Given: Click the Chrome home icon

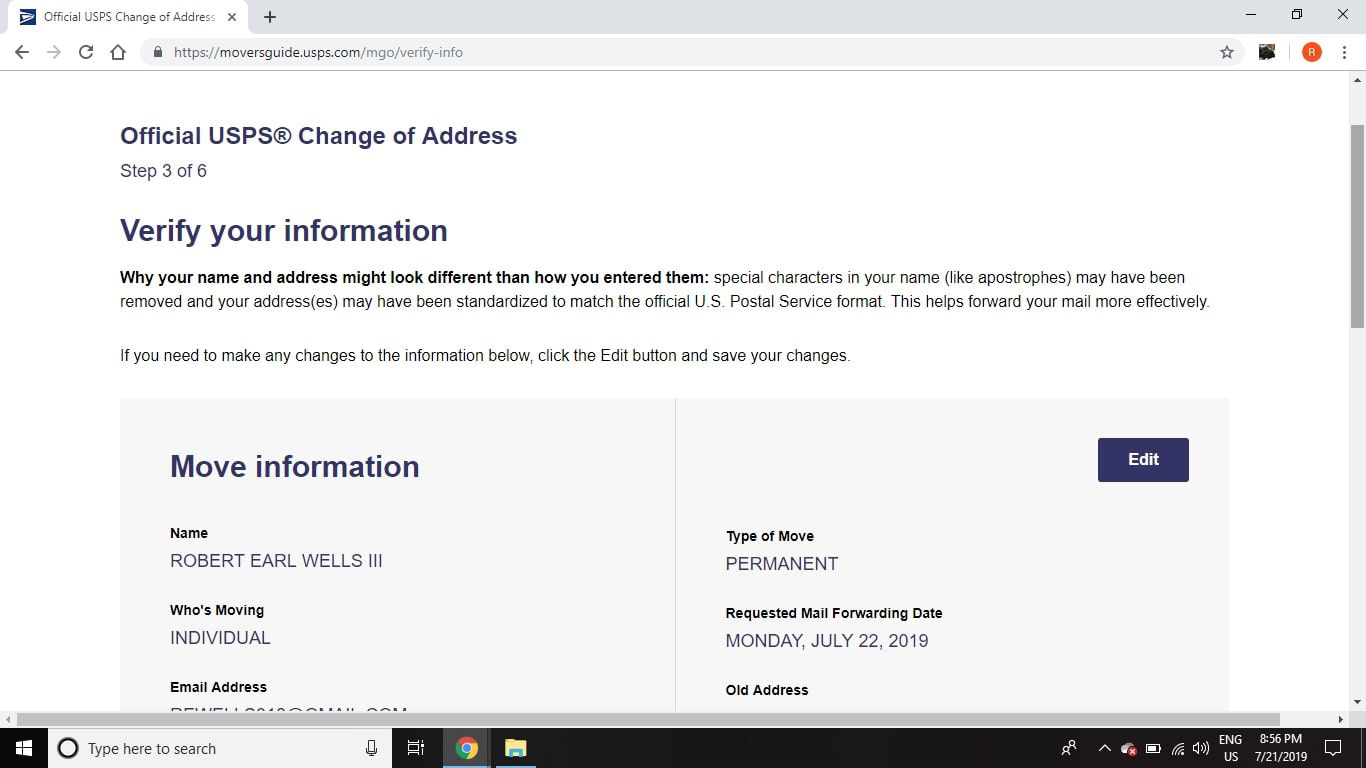Looking at the screenshot, I should [x=118, y=52].
